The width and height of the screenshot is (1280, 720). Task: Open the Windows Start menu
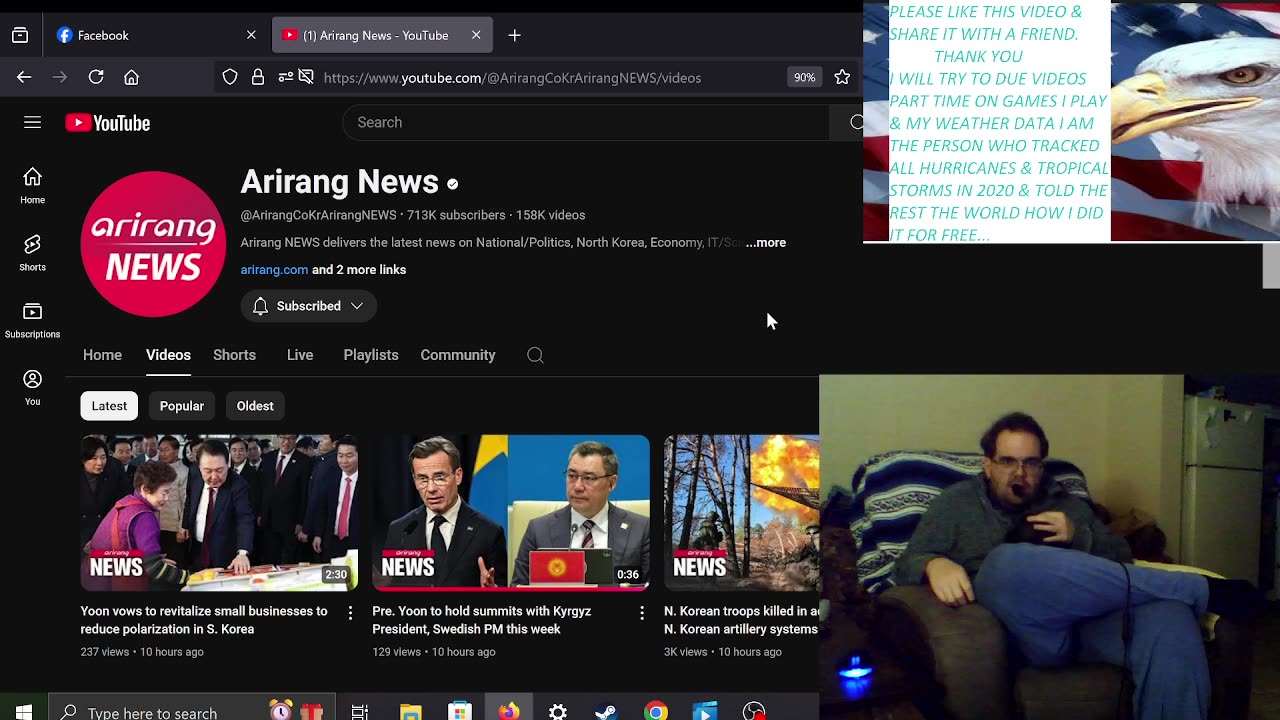coord(24,712)
